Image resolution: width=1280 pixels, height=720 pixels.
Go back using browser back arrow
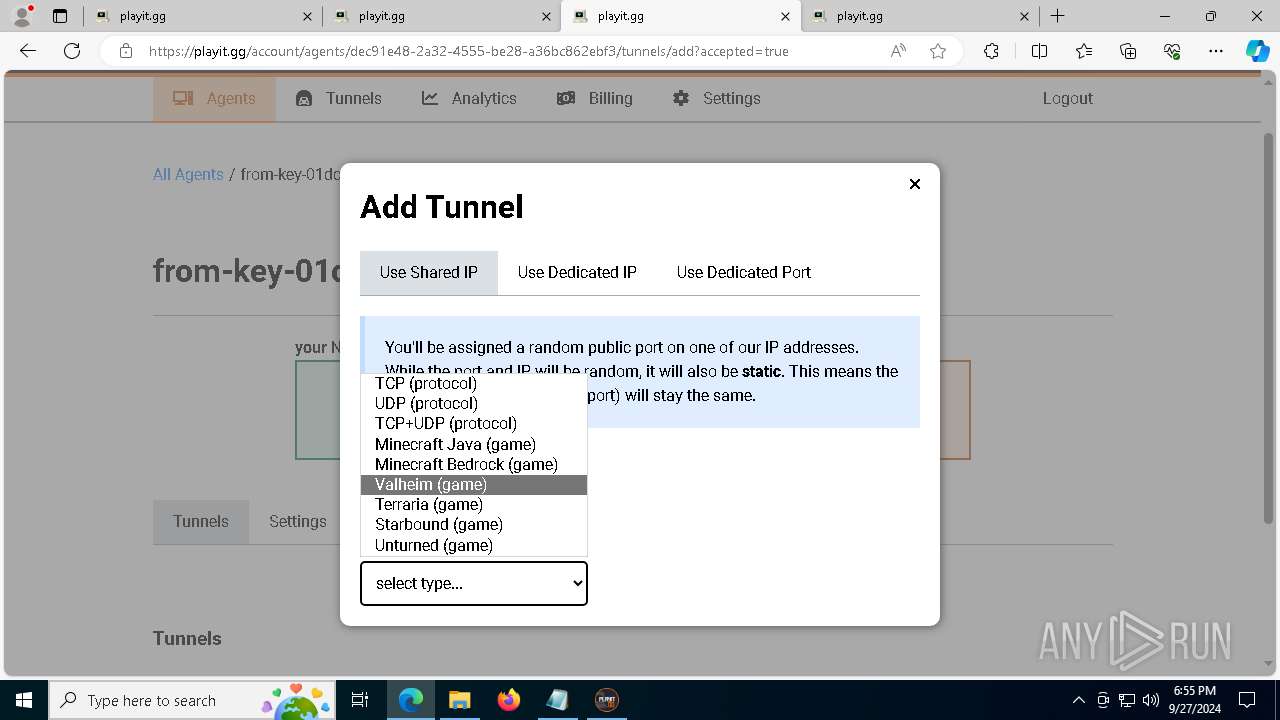28,51
